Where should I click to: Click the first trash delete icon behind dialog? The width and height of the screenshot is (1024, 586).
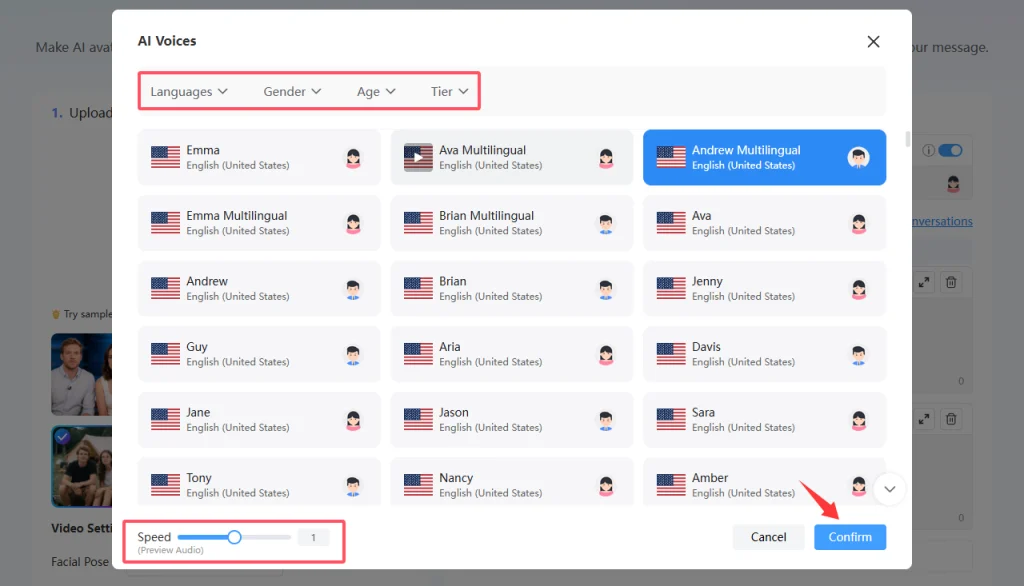tap(951, 283)
